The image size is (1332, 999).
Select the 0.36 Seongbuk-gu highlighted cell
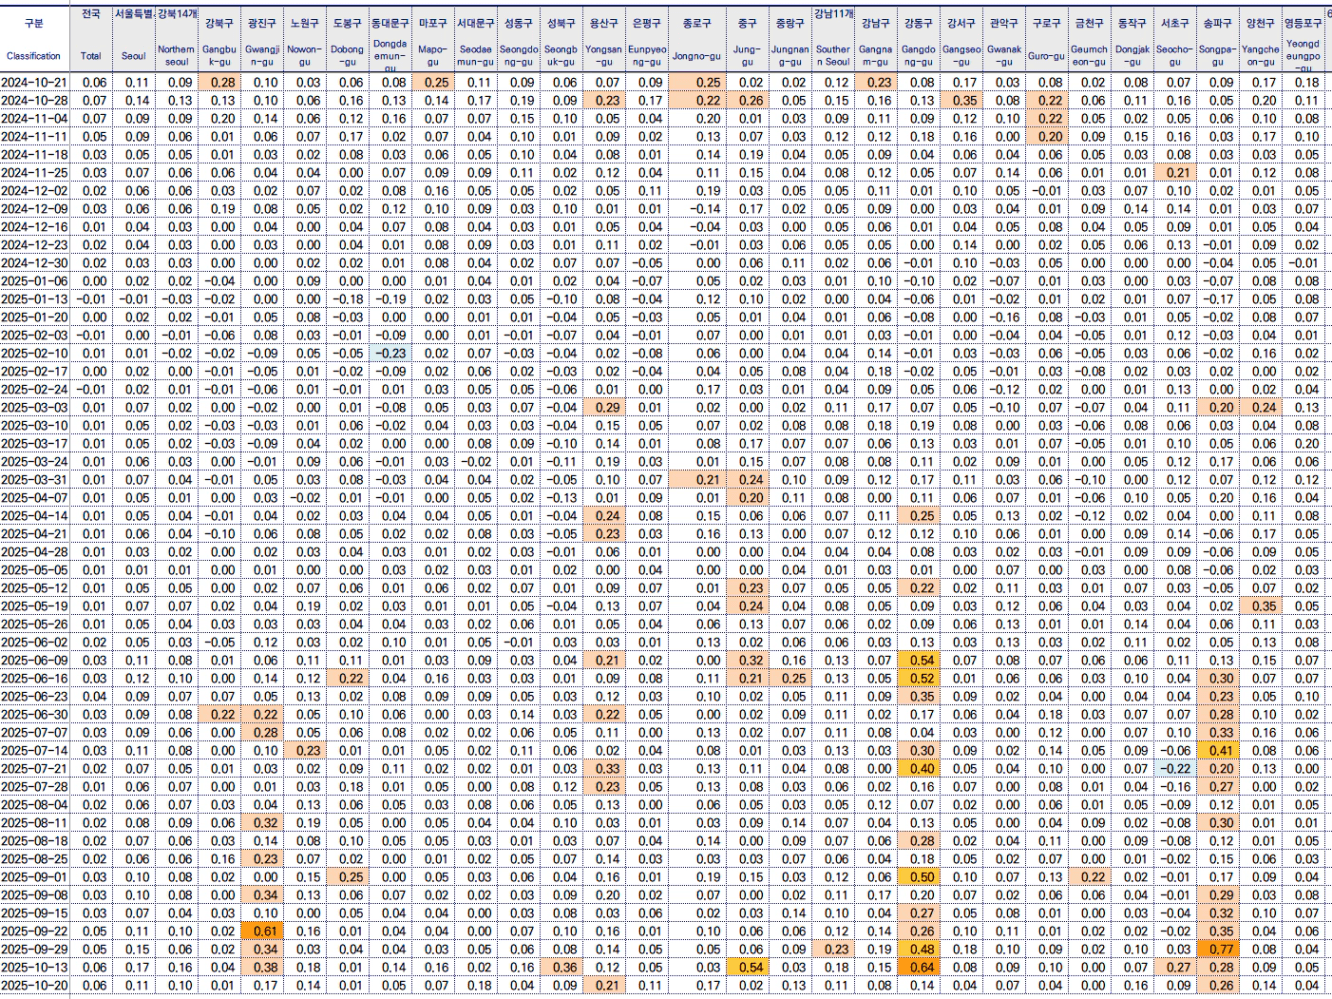tap(561, 967)
